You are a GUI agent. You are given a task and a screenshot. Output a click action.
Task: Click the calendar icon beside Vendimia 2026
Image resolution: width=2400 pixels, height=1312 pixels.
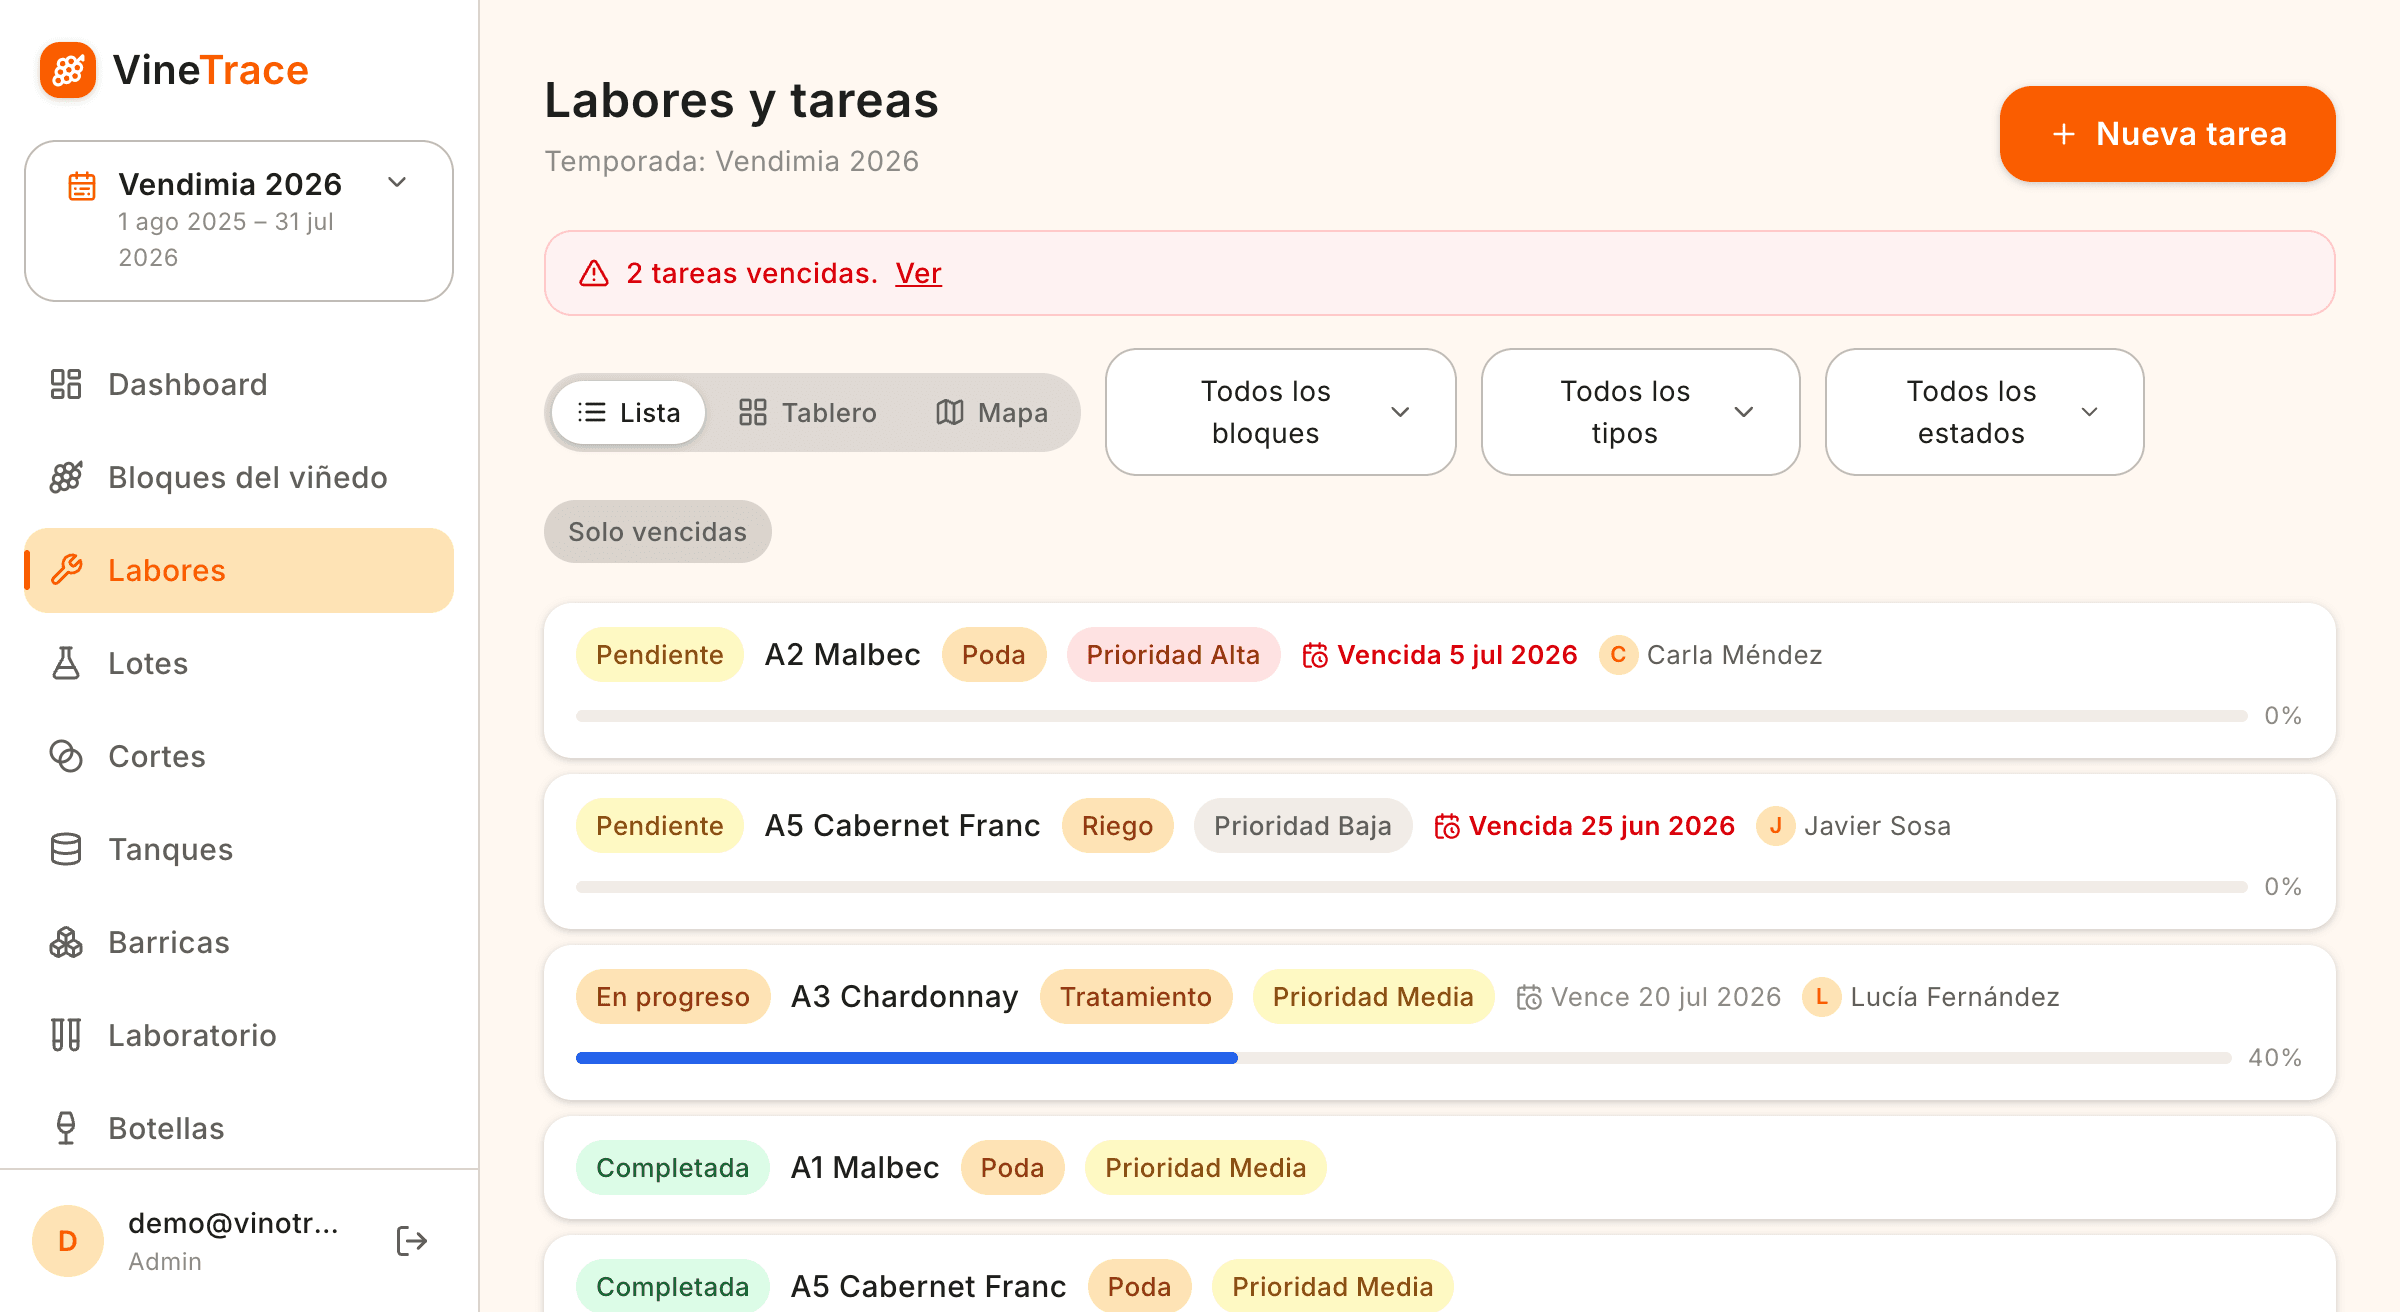click(82, 186)
